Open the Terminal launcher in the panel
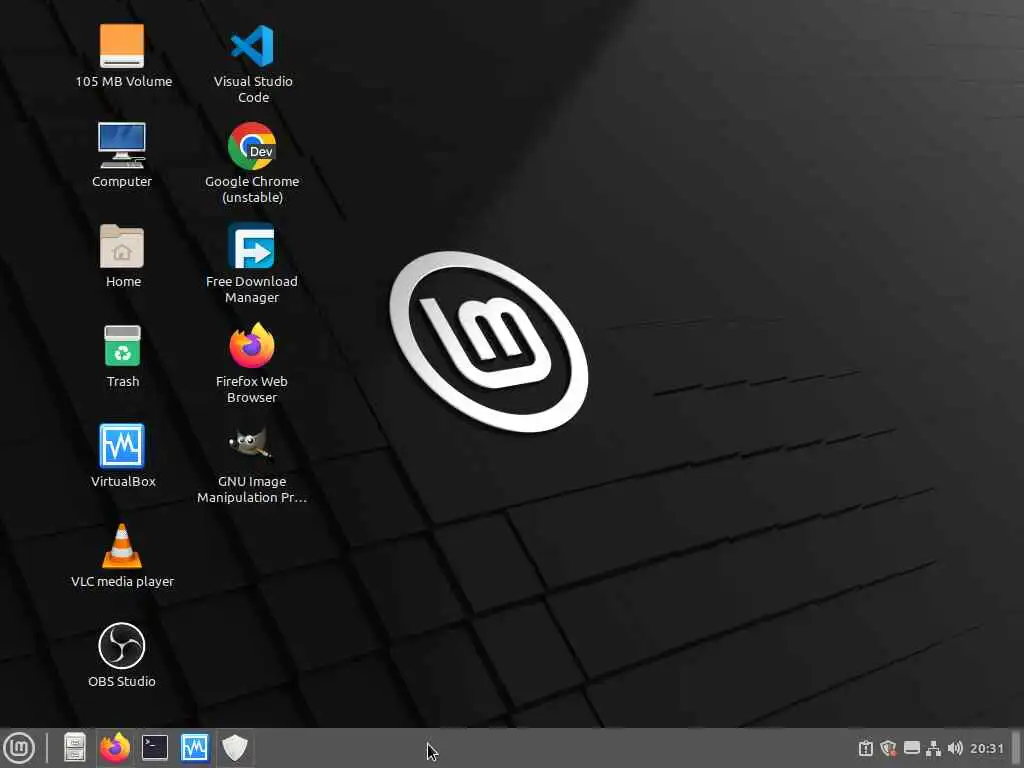 click(155, 748)
